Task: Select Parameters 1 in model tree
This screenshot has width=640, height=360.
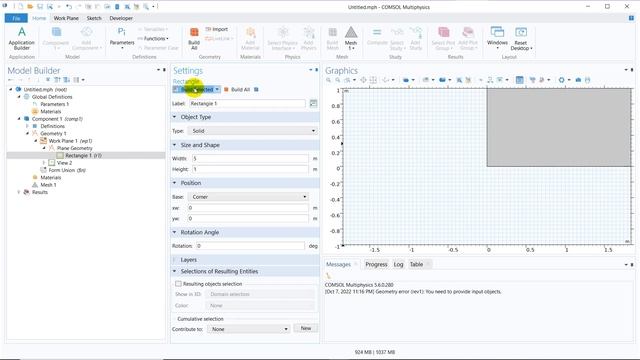Action: click(x=54, y=104)
